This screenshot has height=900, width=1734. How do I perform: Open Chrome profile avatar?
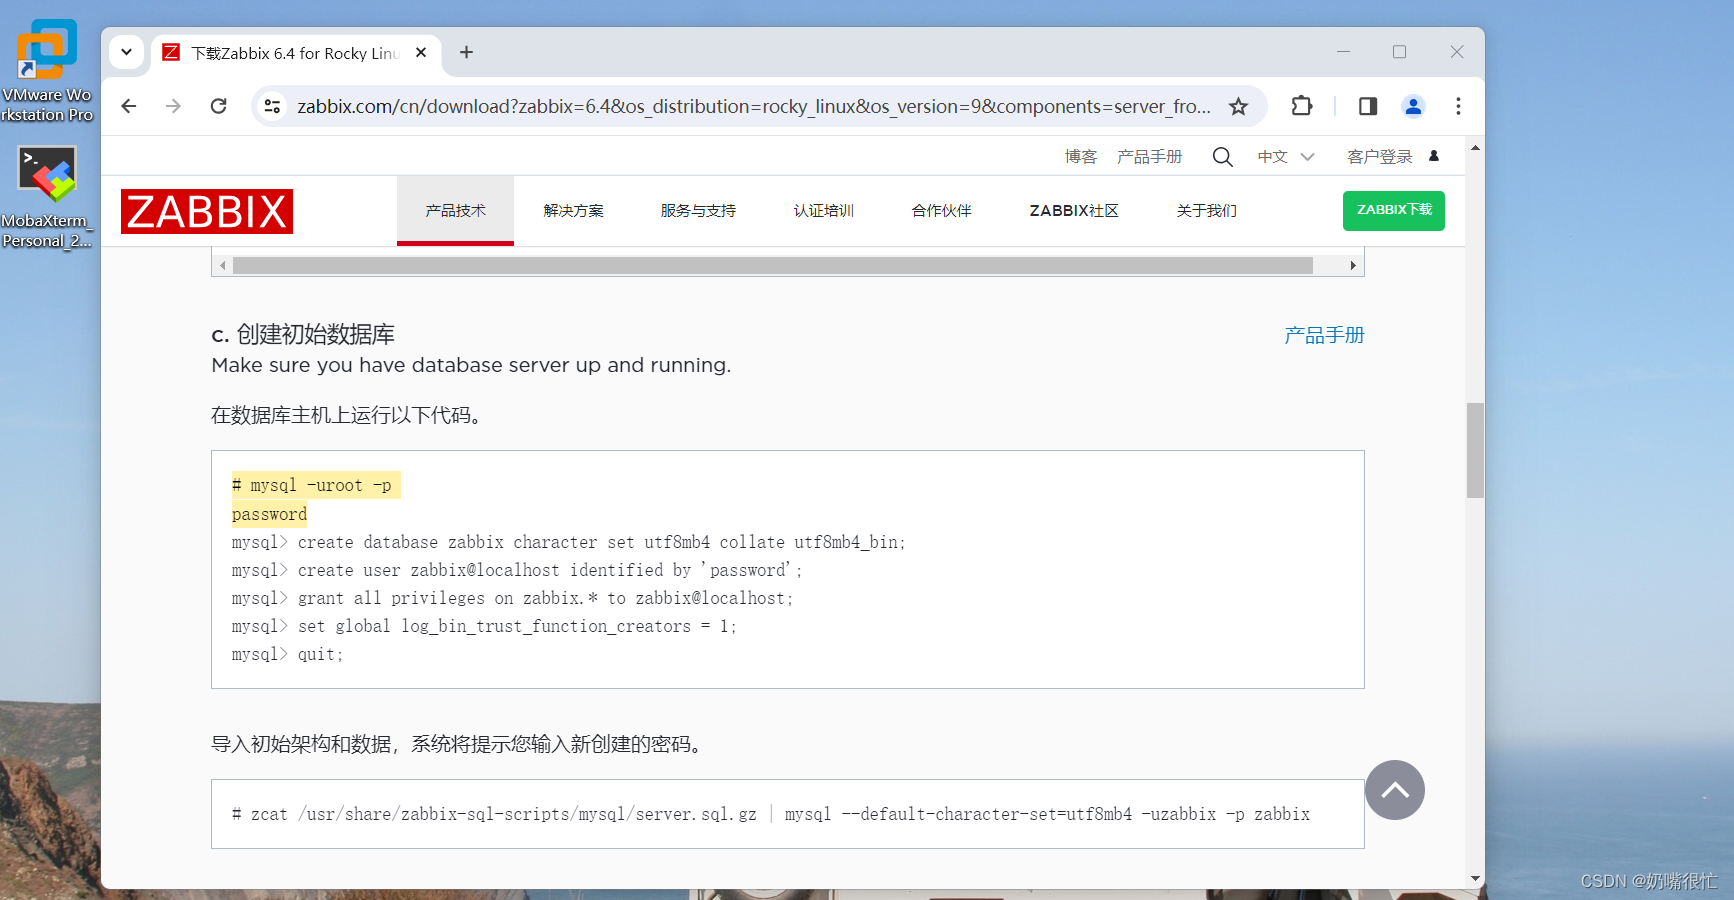point(1413,106)
